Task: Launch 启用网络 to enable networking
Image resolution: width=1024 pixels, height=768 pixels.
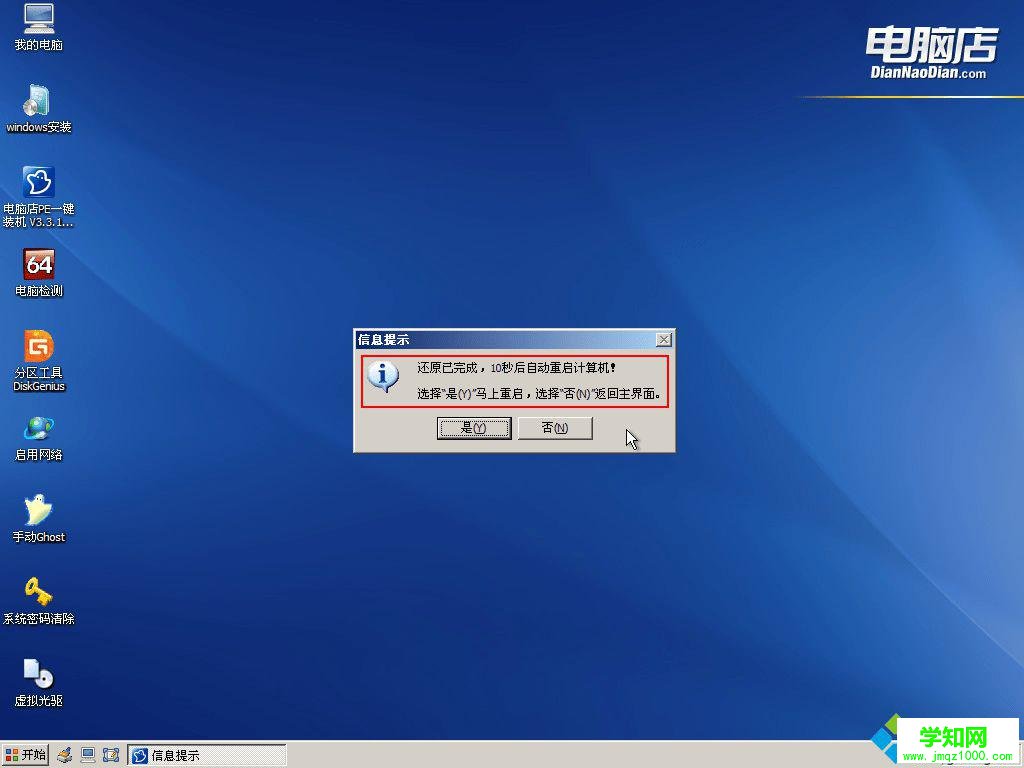Action: click(38, 432)
